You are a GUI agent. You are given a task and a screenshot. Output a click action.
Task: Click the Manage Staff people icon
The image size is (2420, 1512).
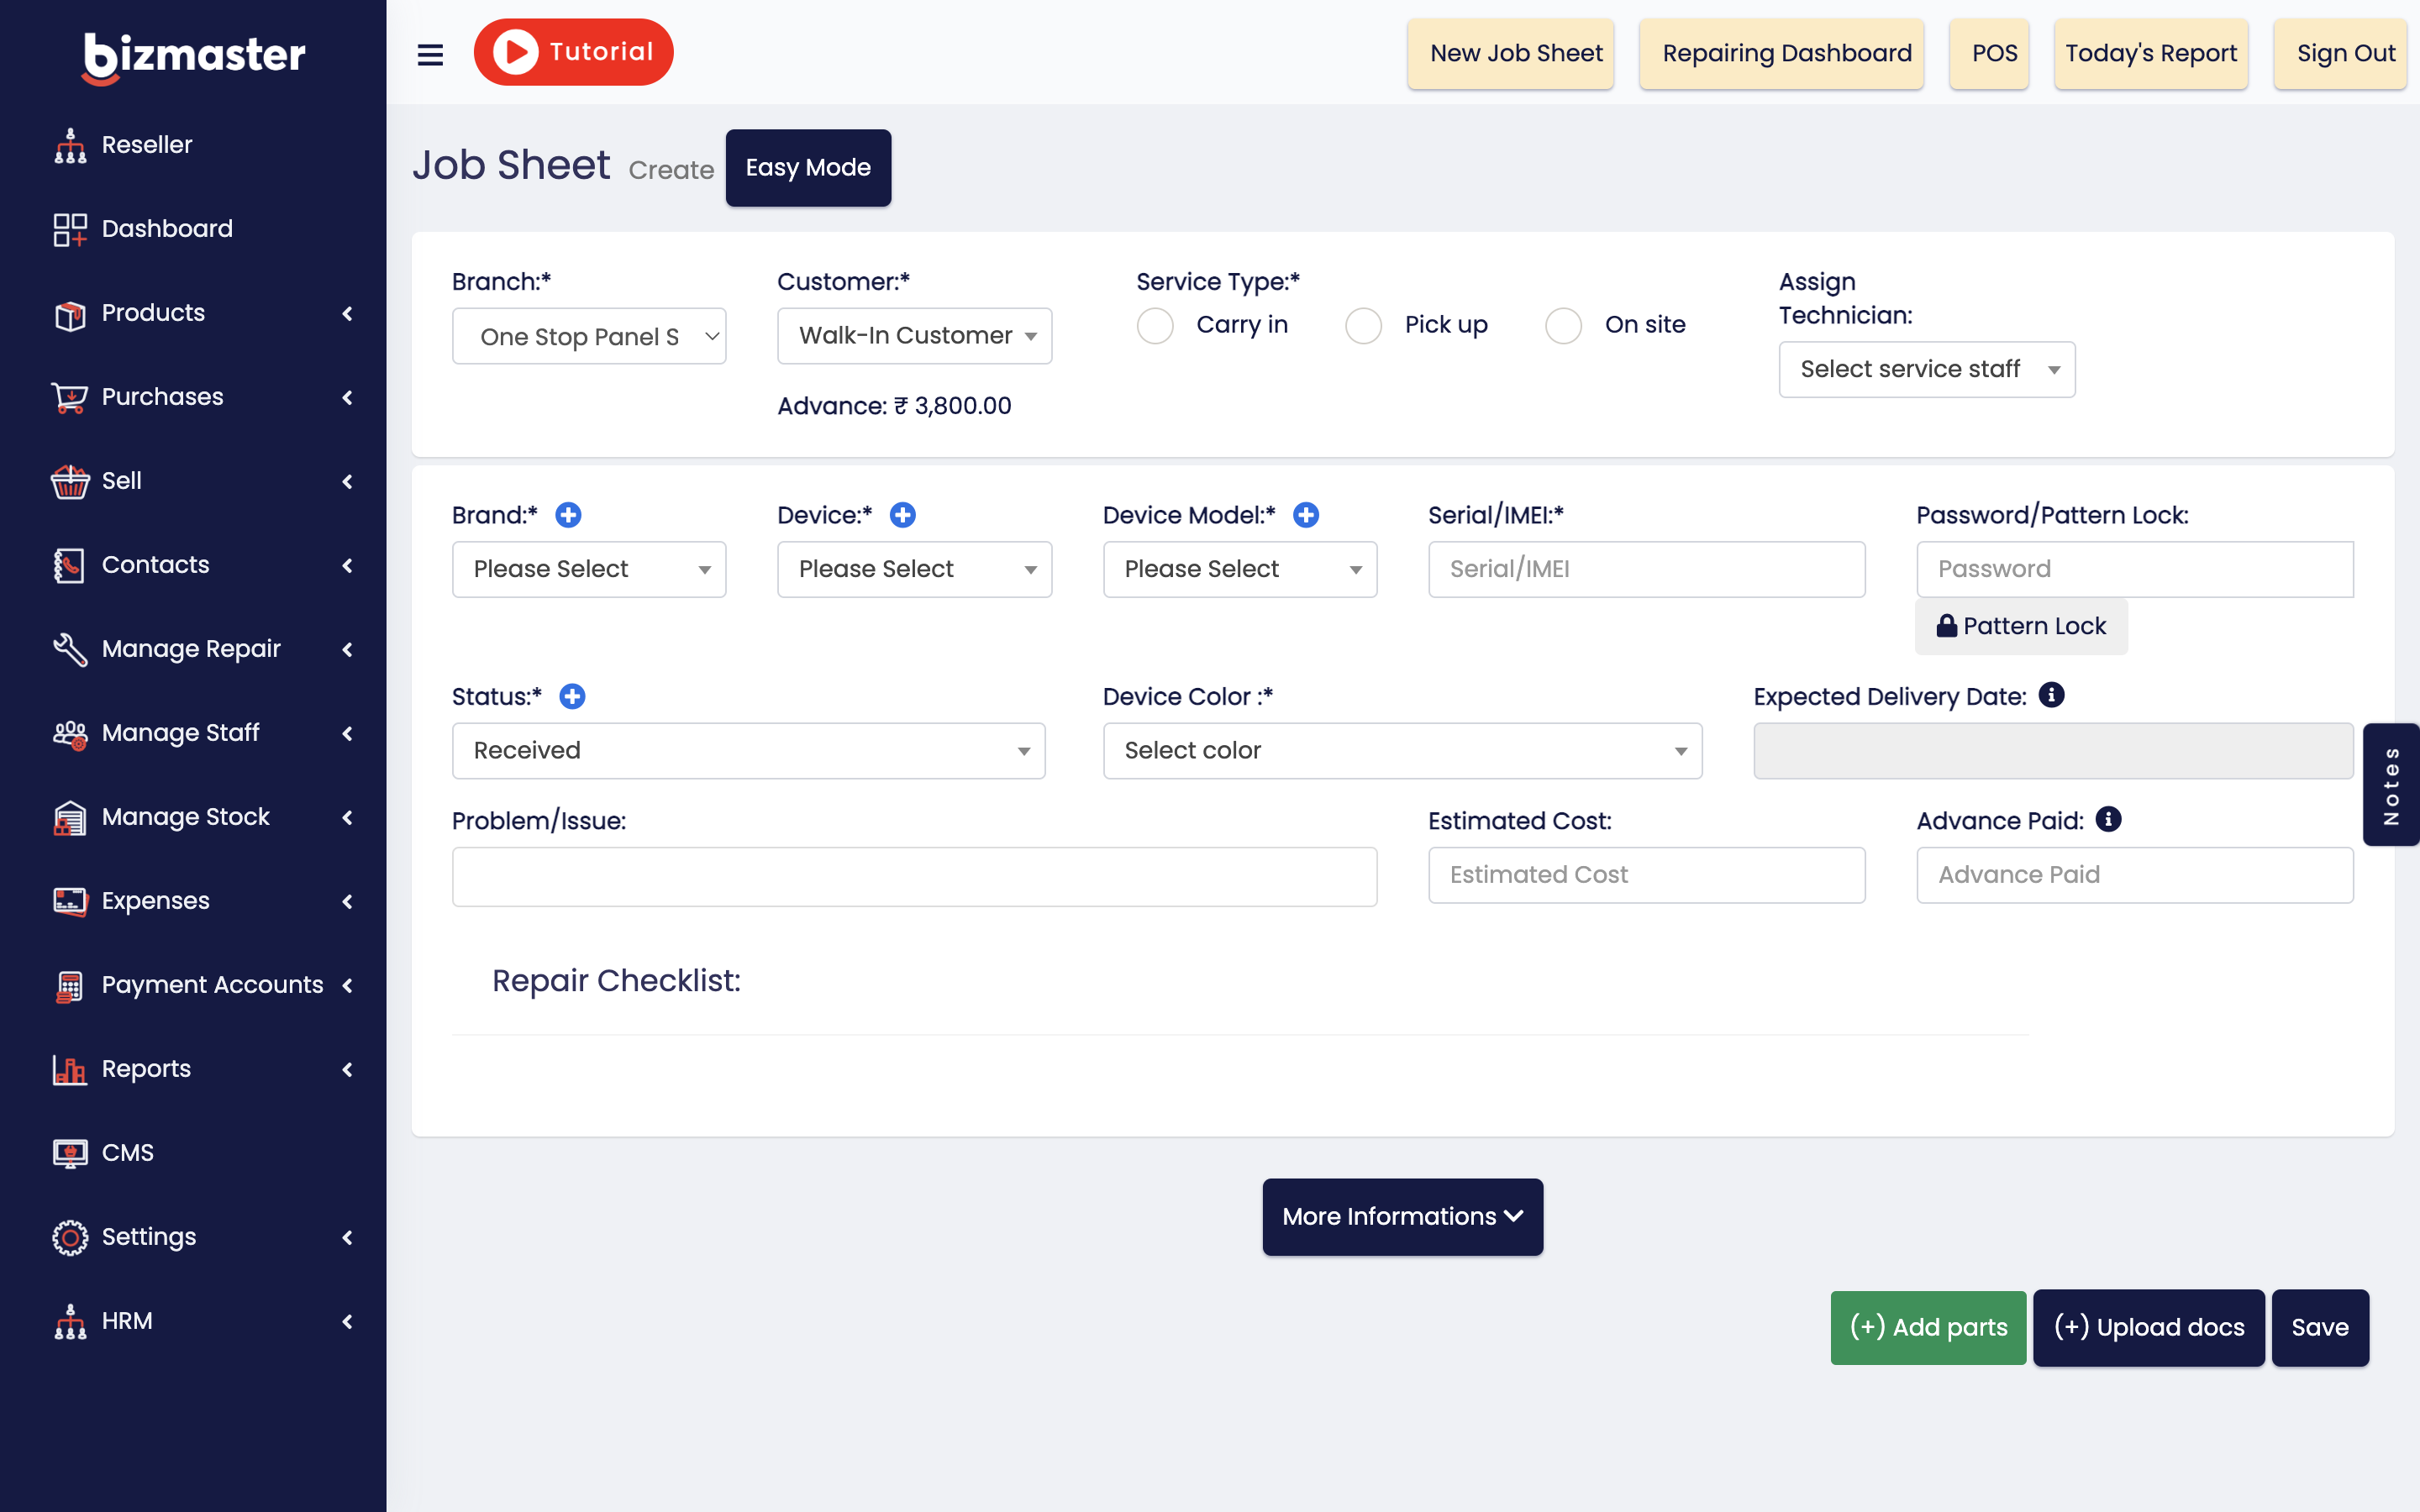tap(70, 733)
